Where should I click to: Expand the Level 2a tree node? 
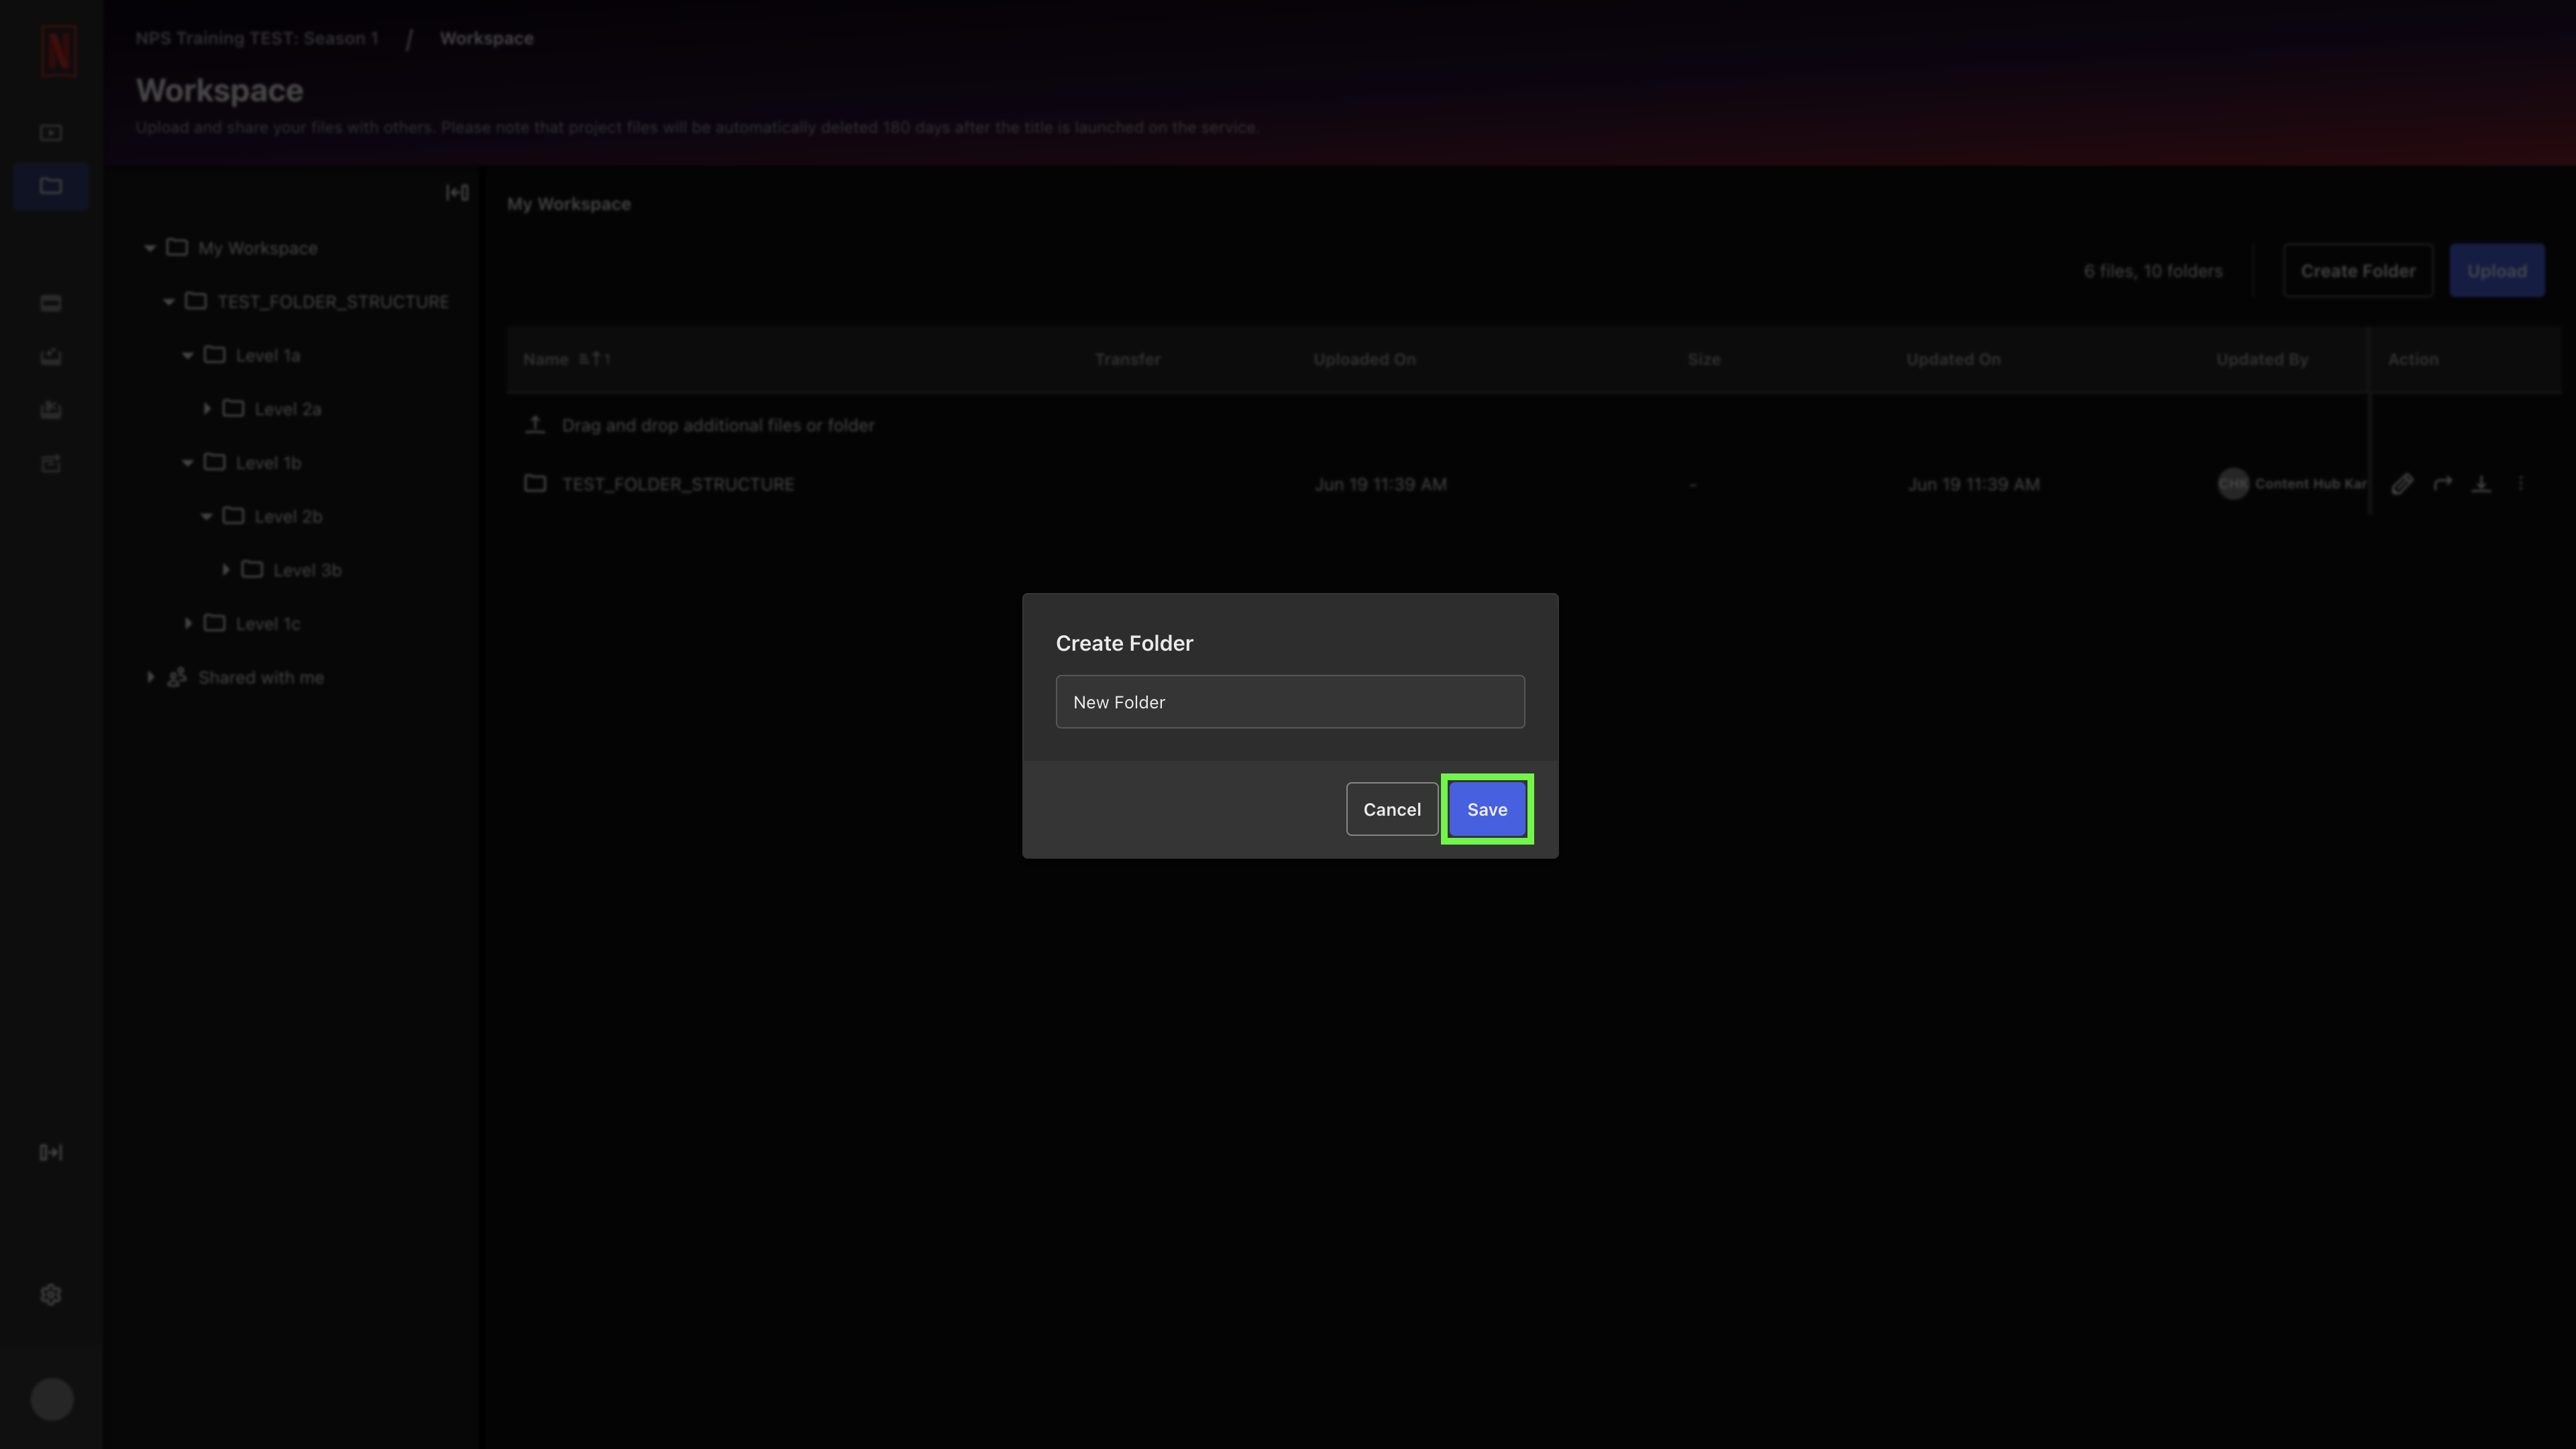pyautogui.click(x=207, y=409)
